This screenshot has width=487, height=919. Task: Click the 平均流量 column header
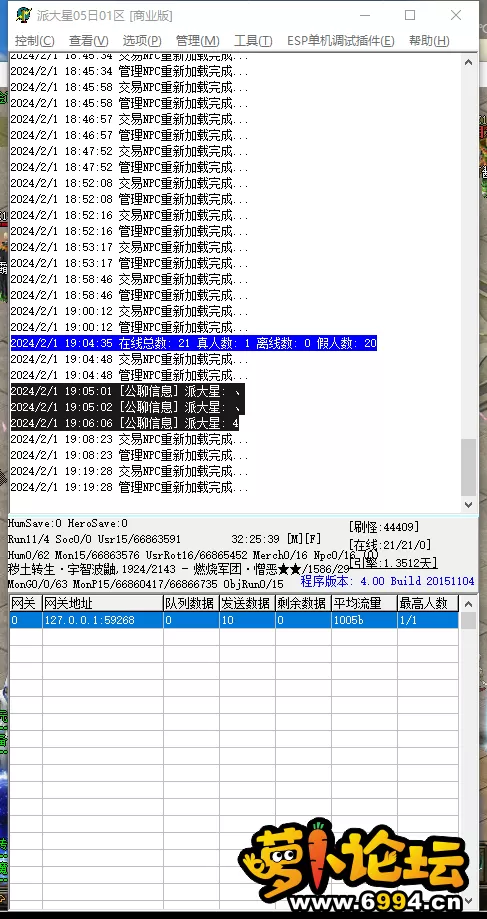click(x=364, y=603)
